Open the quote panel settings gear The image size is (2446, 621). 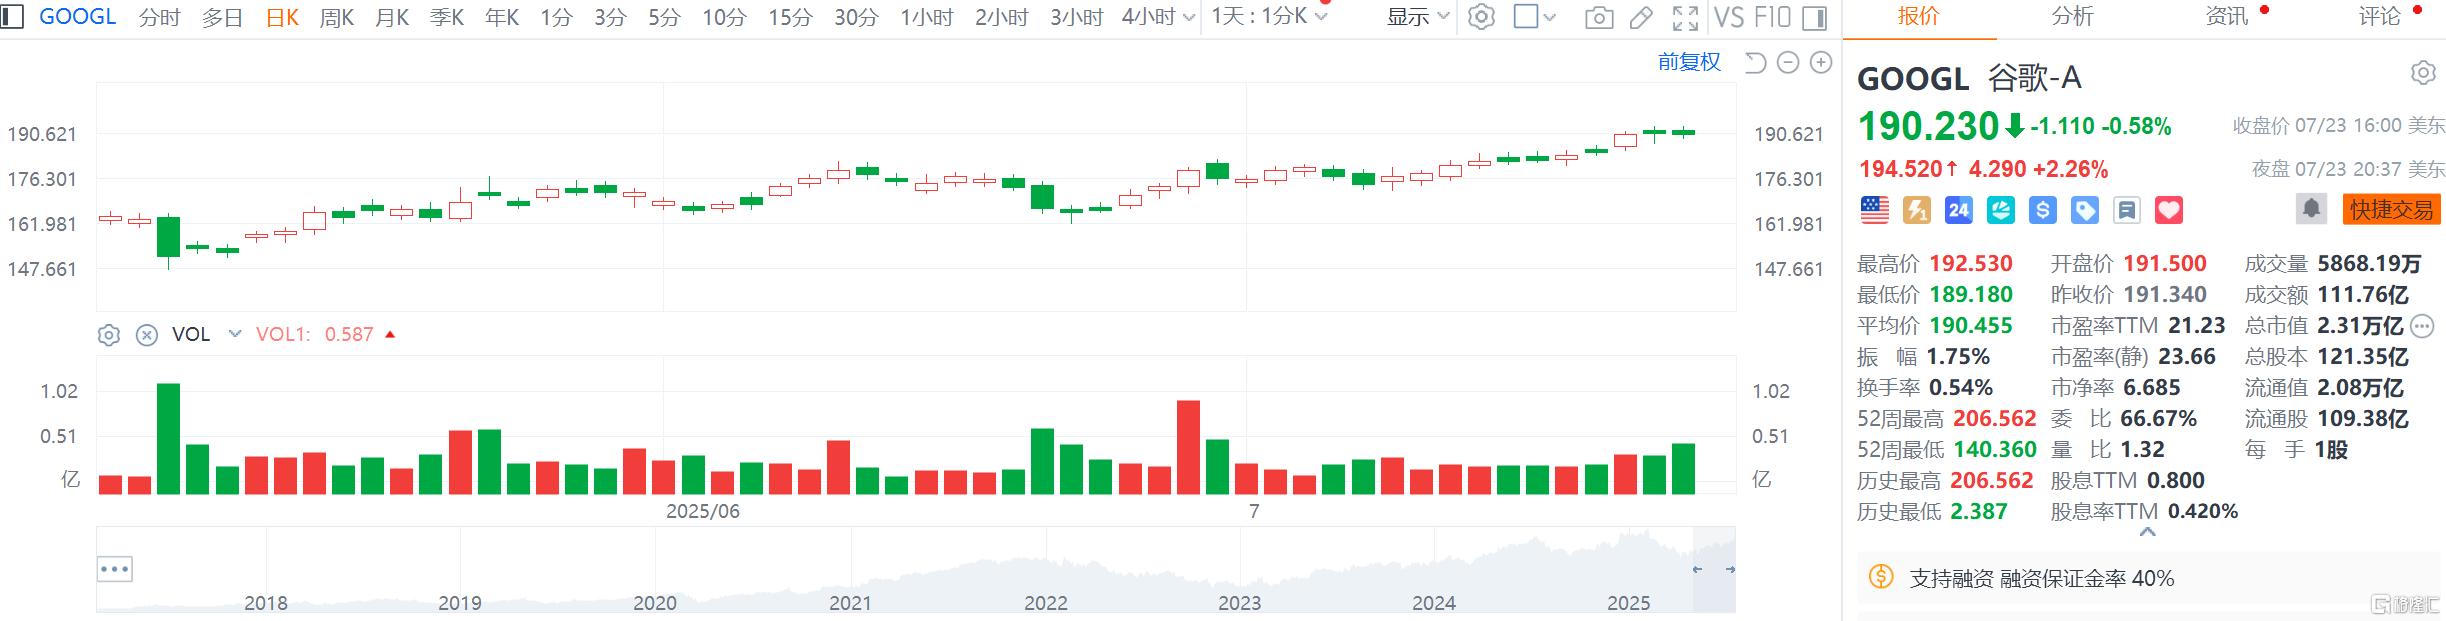pyautogui.click(x=2422, y=73)
